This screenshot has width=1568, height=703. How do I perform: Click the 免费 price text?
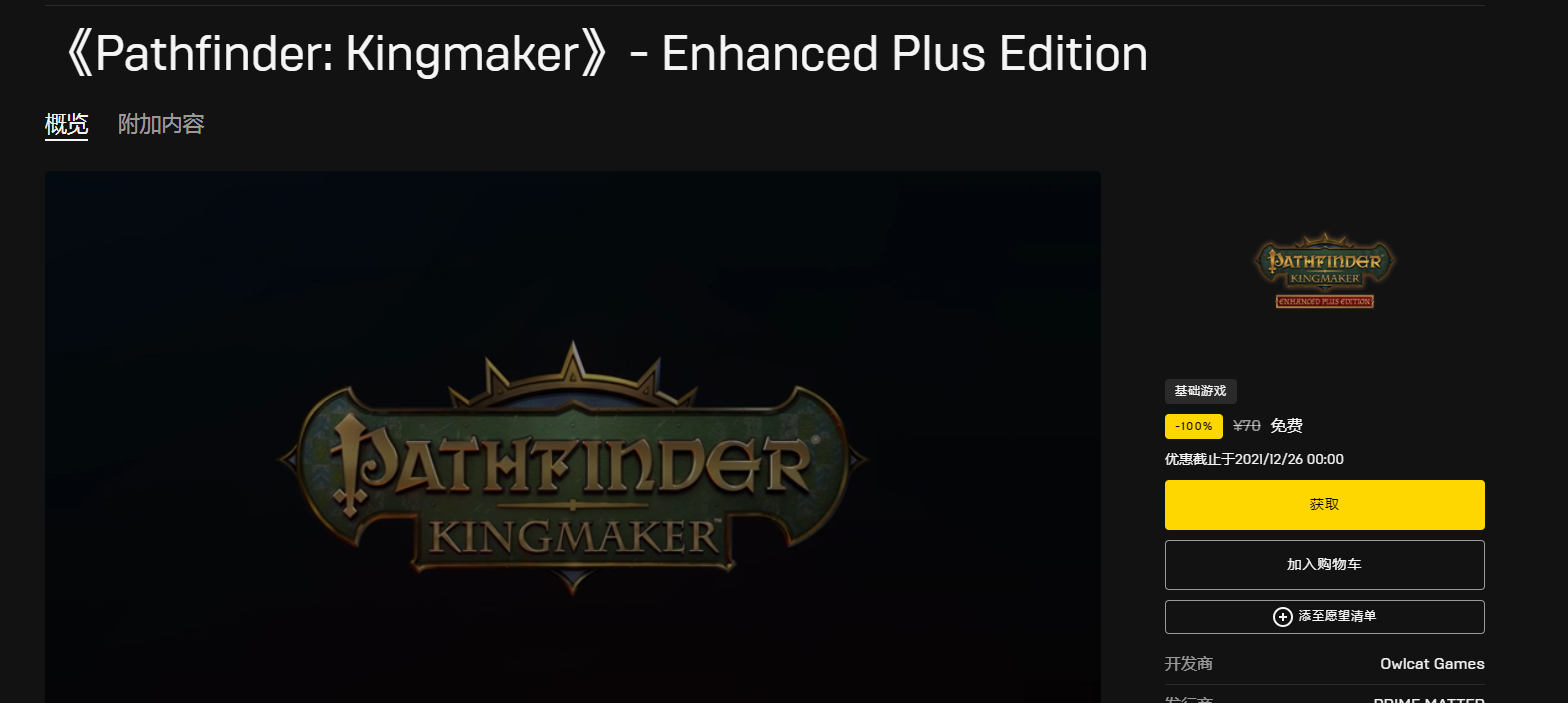1286,426
